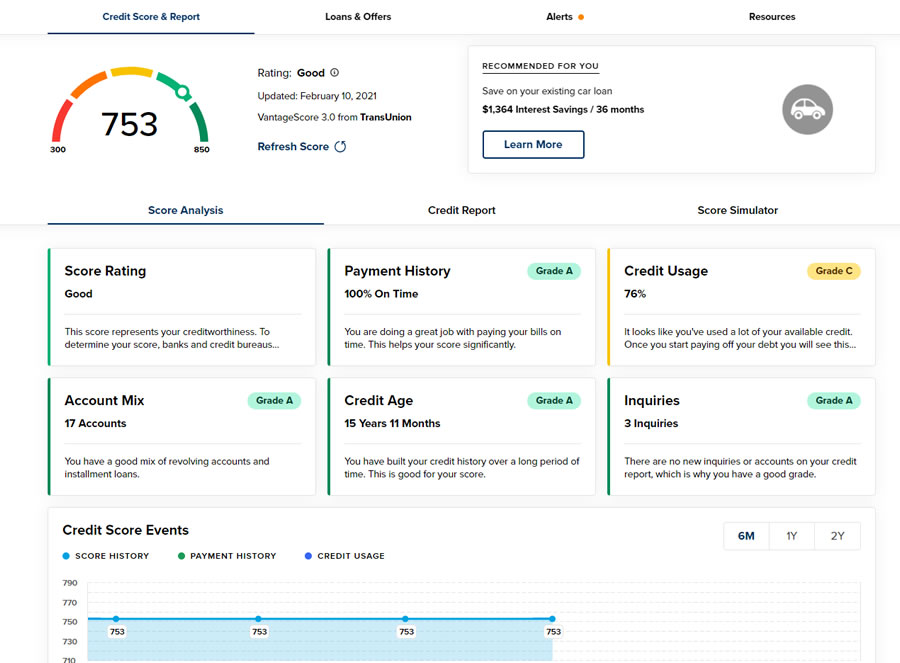Open the Score Simulator tab
This screenshot has width=900, height=663.
point(739,210)
